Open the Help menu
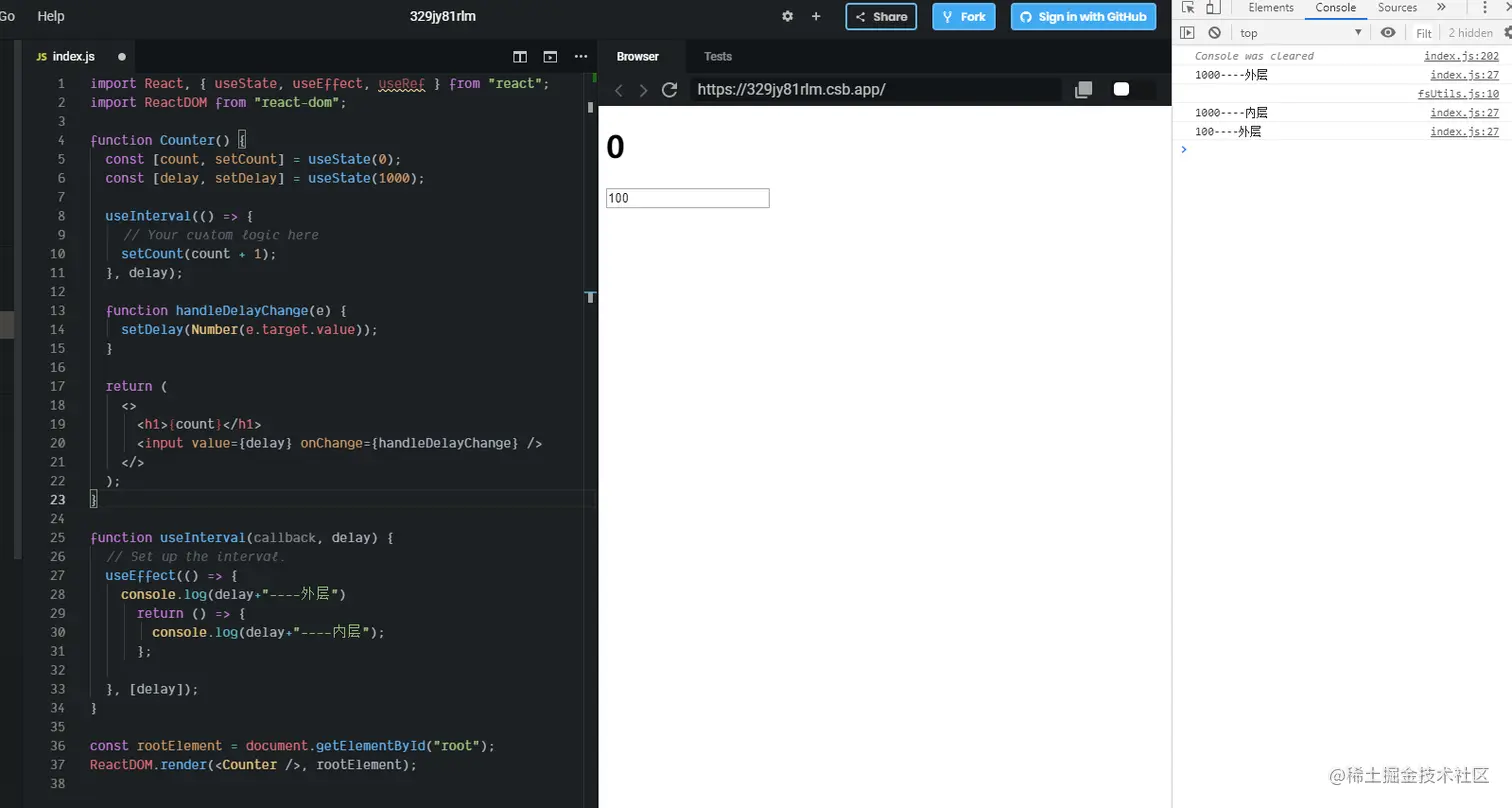This screenshot has height=808, width=1512. (x=50, y=16)
